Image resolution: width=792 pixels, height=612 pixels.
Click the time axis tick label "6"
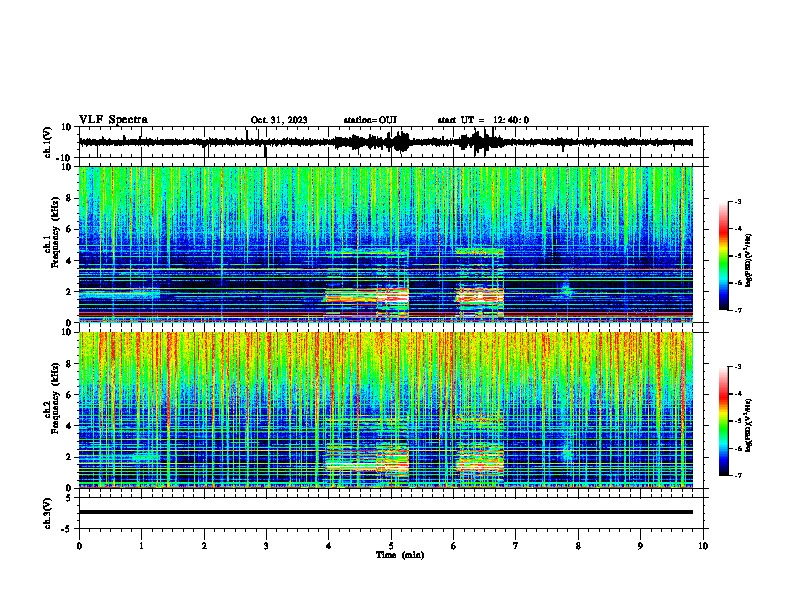click(x=454, y=546)
